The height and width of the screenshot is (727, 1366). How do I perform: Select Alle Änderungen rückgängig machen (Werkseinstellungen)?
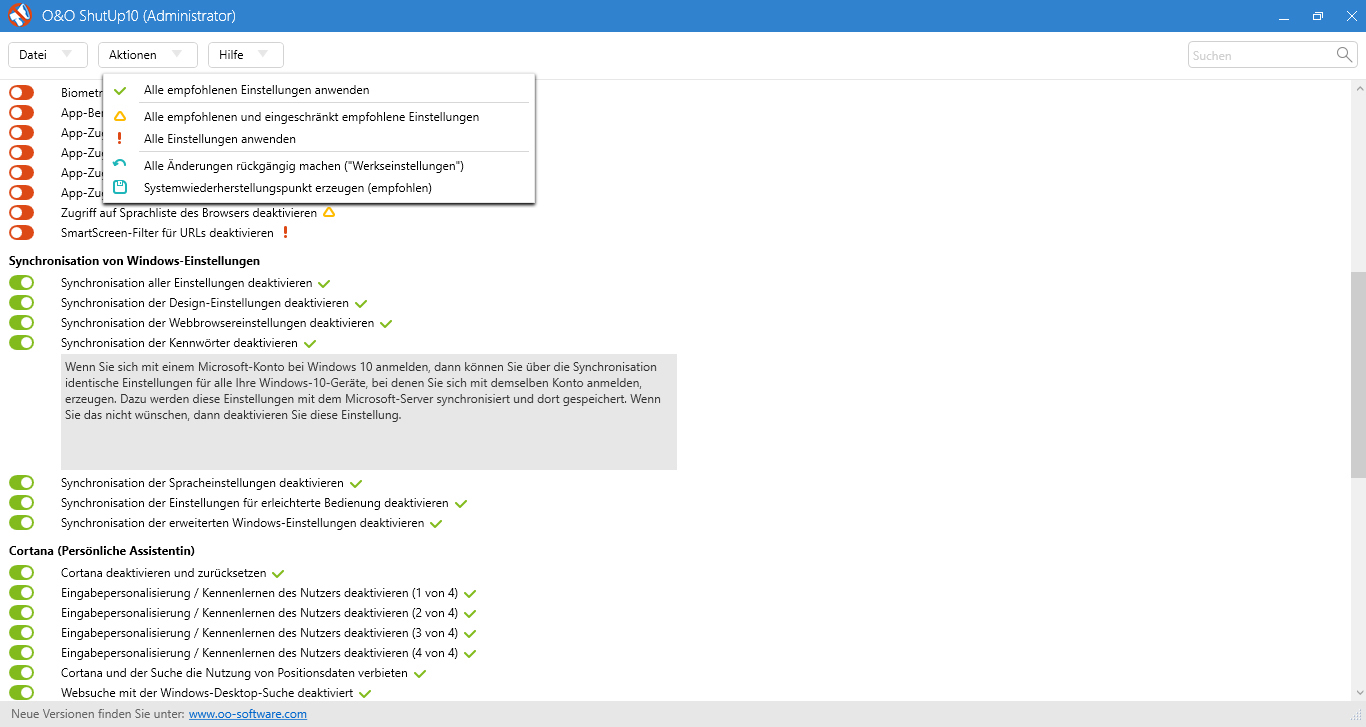click(319, 166)
